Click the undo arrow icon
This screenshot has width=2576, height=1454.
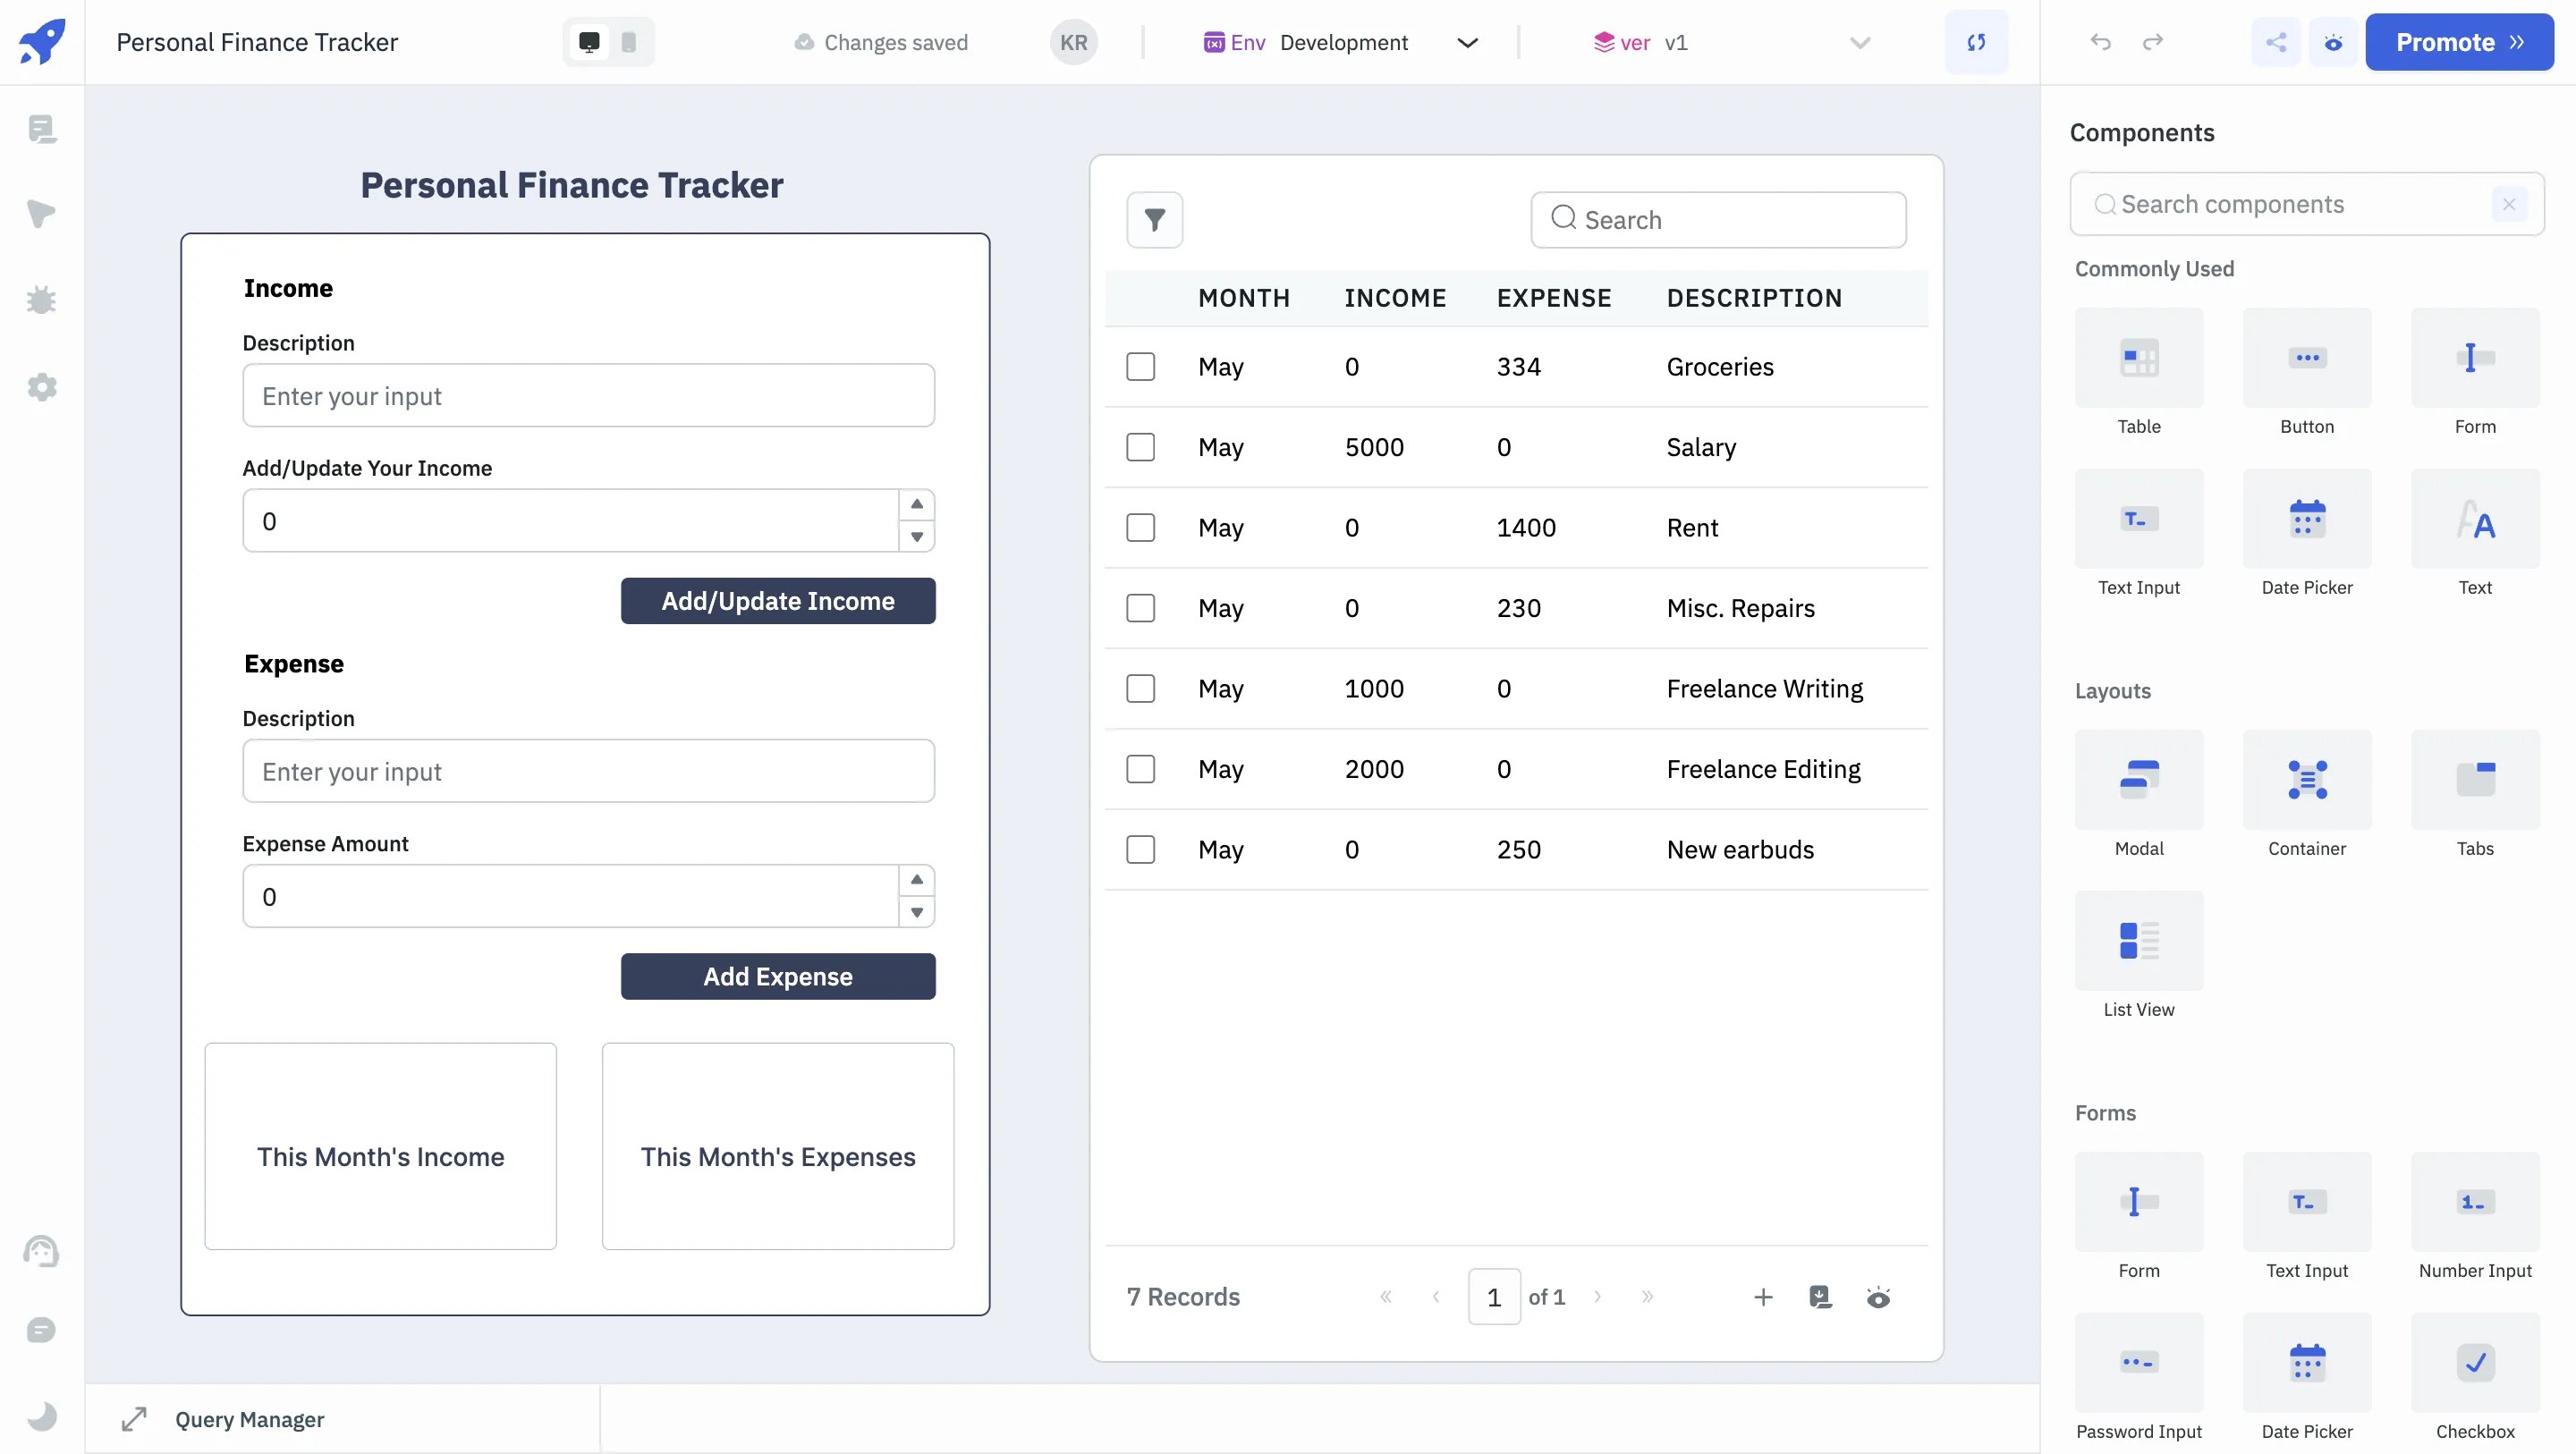point(2100,42)
